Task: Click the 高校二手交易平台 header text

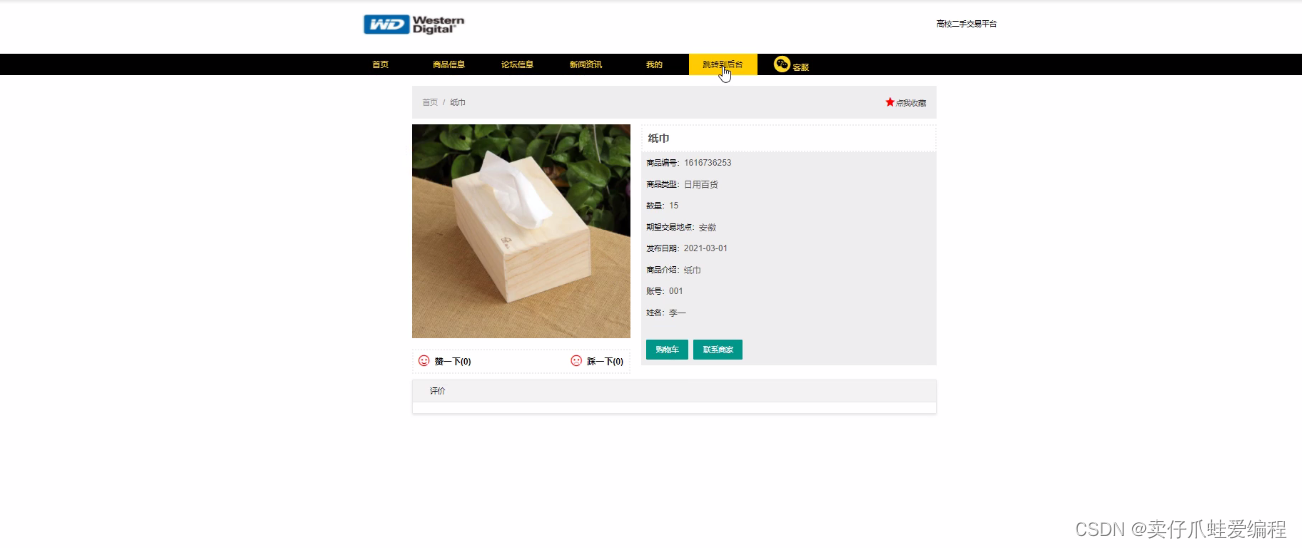Action: click(x=966, y=24)
